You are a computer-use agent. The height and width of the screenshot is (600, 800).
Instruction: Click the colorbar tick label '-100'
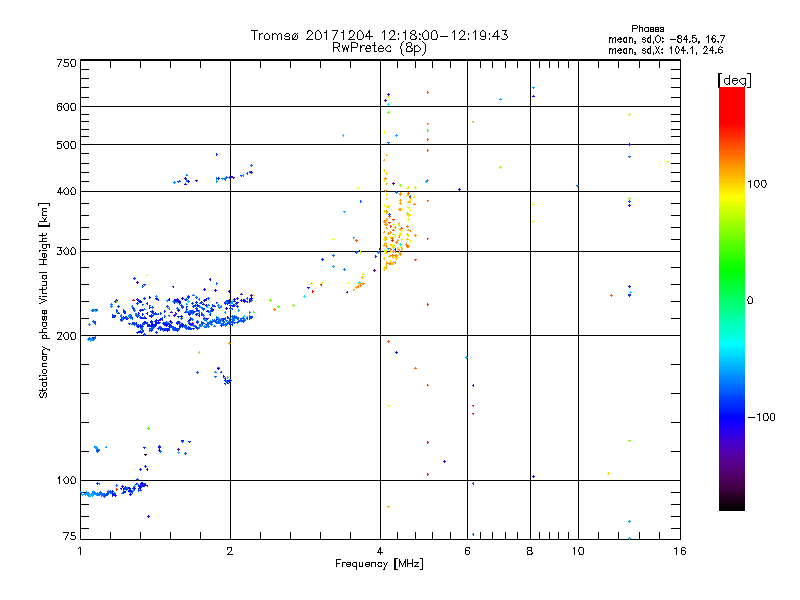pos(762,417)
